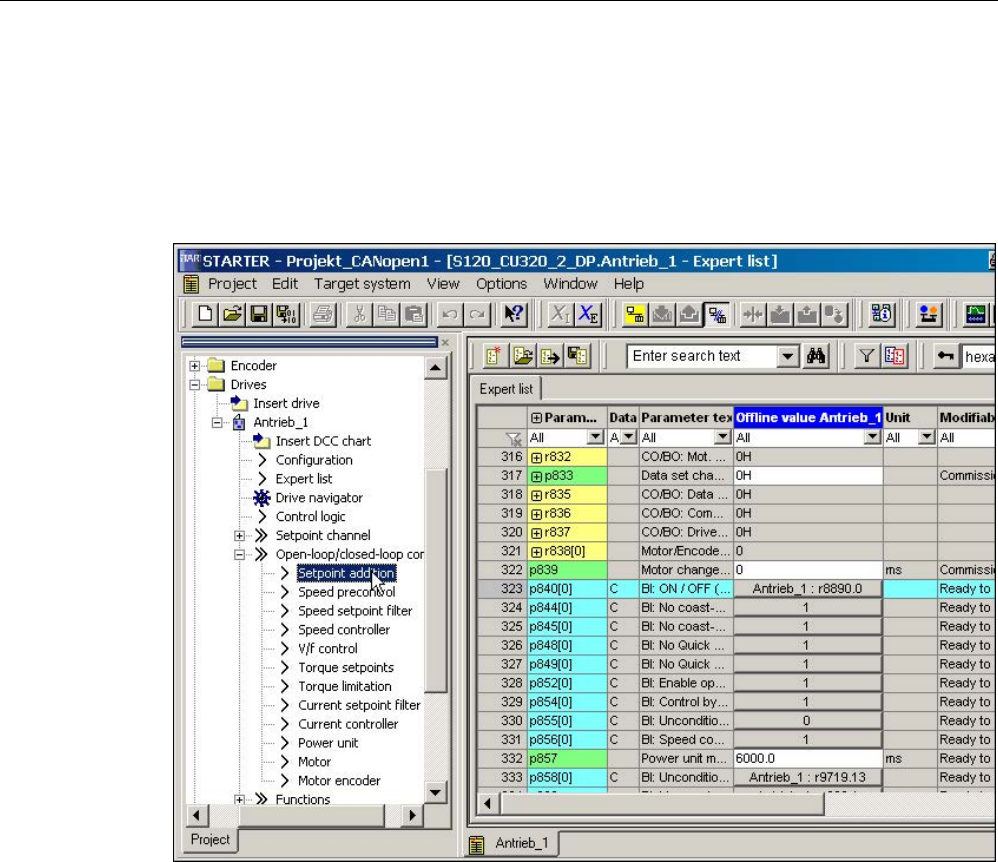The height and width of the screenshot is (862, 998).
Task: Open the Help menu
Action: pyautogui.click(x=629, y=284)
